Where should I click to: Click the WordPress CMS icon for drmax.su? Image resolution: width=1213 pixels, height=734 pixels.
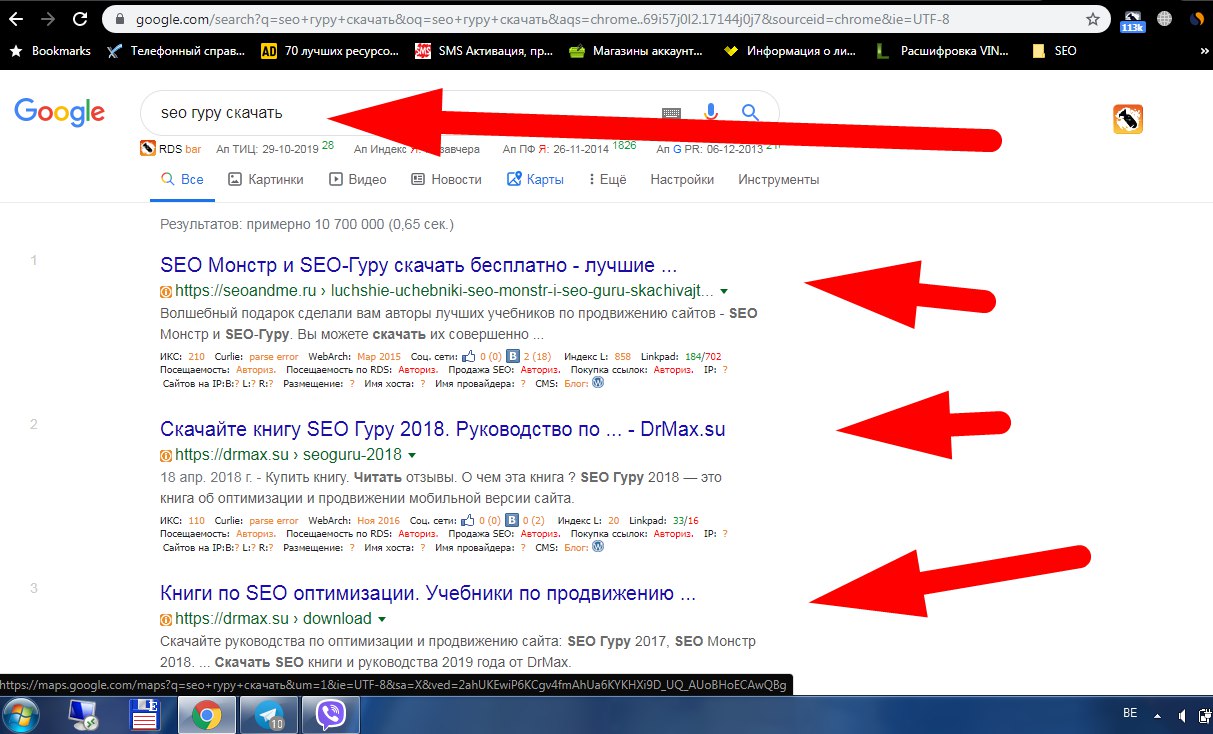click(x=598, y=546)
